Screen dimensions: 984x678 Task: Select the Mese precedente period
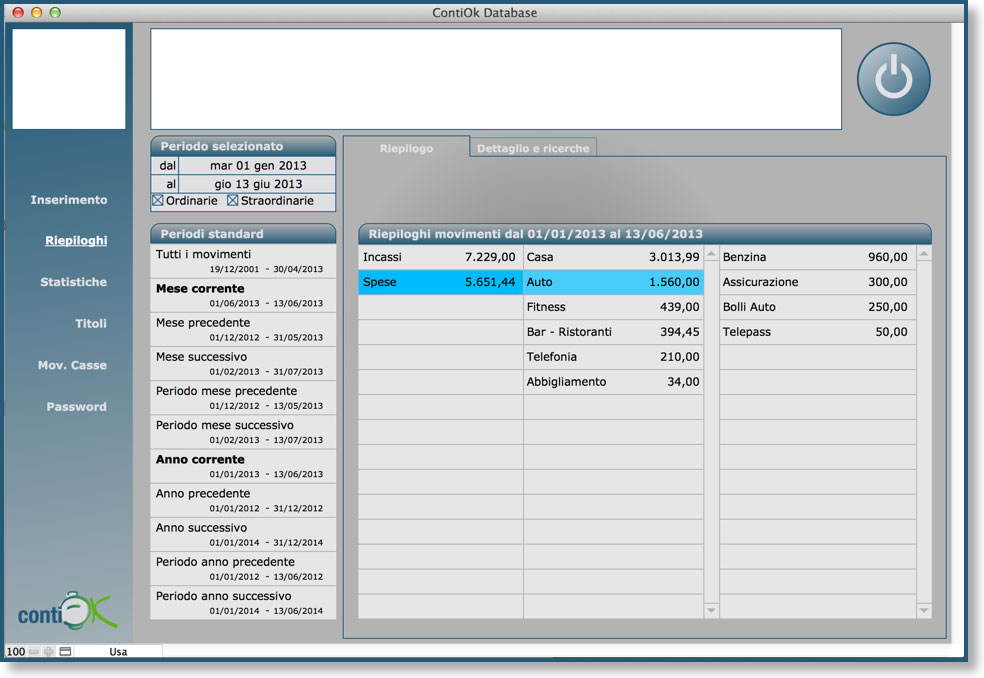(243, 329)
